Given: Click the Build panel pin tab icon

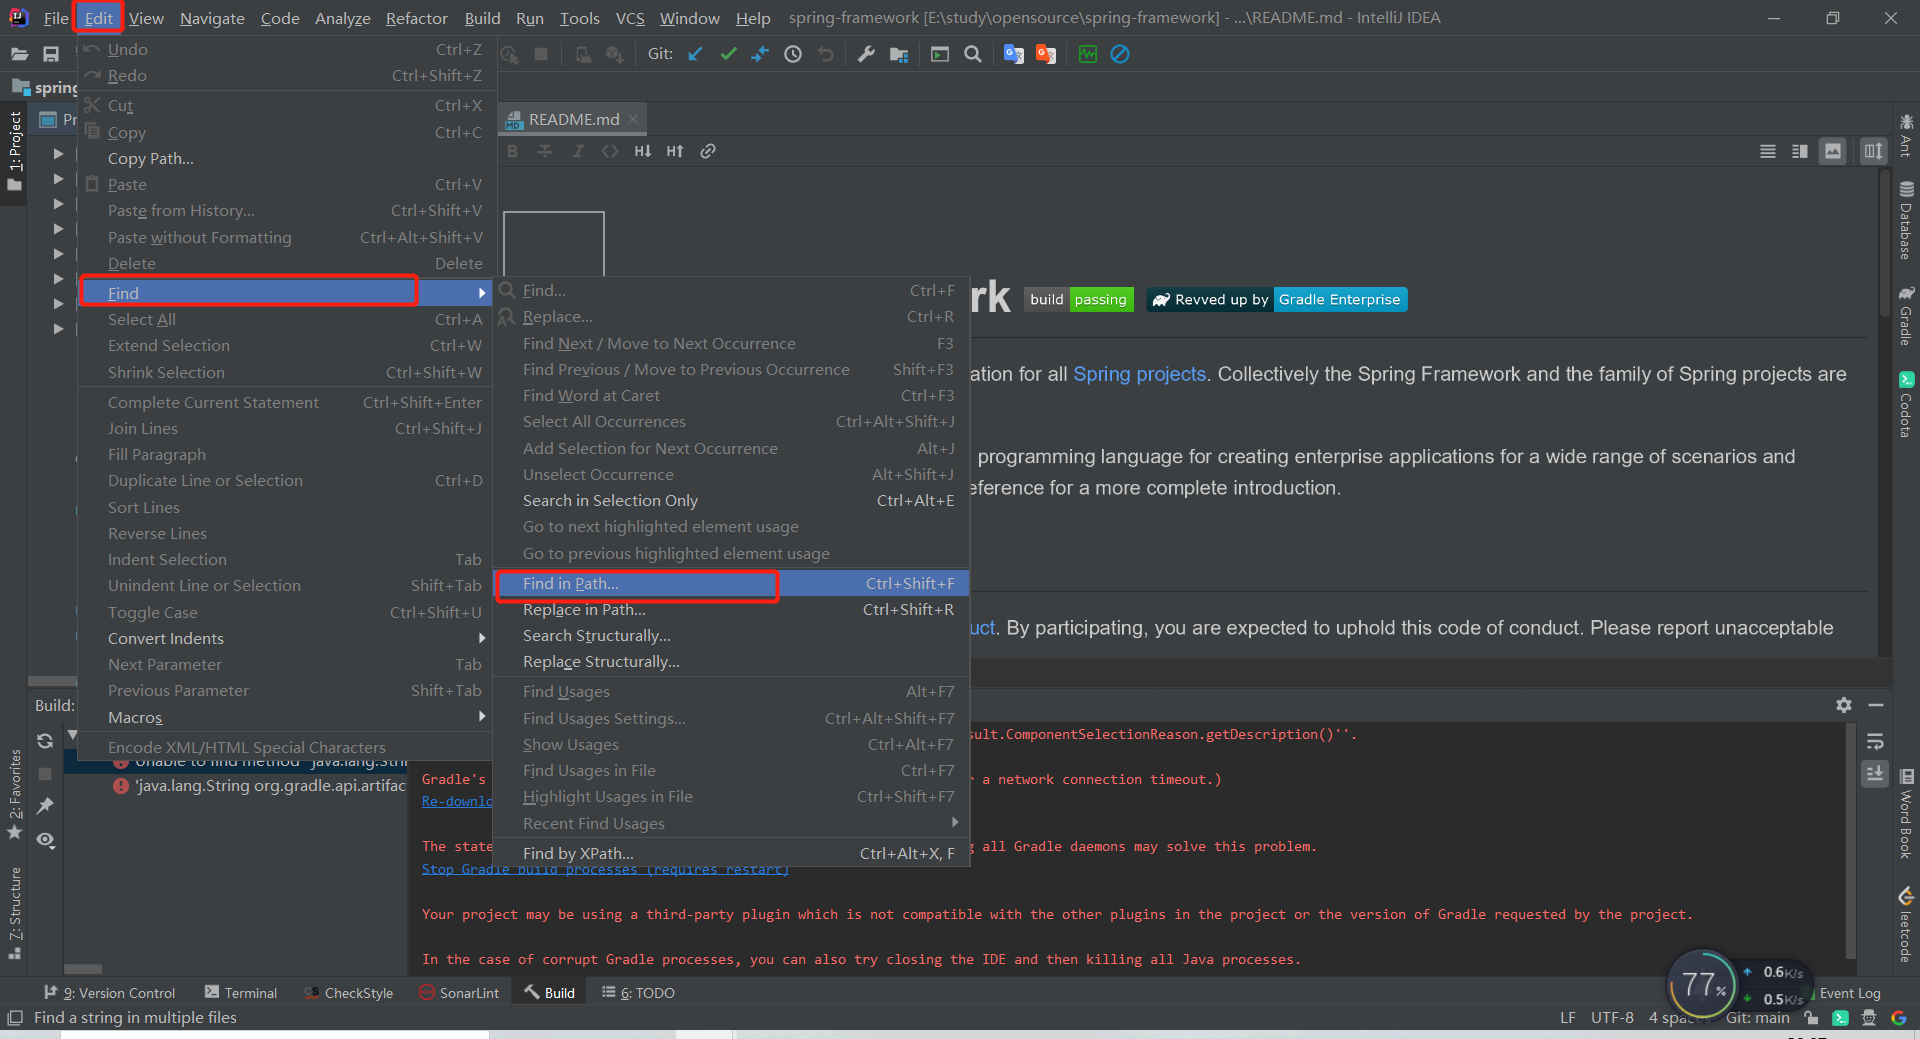Looking at the screenshot, I should pos(45,806).
